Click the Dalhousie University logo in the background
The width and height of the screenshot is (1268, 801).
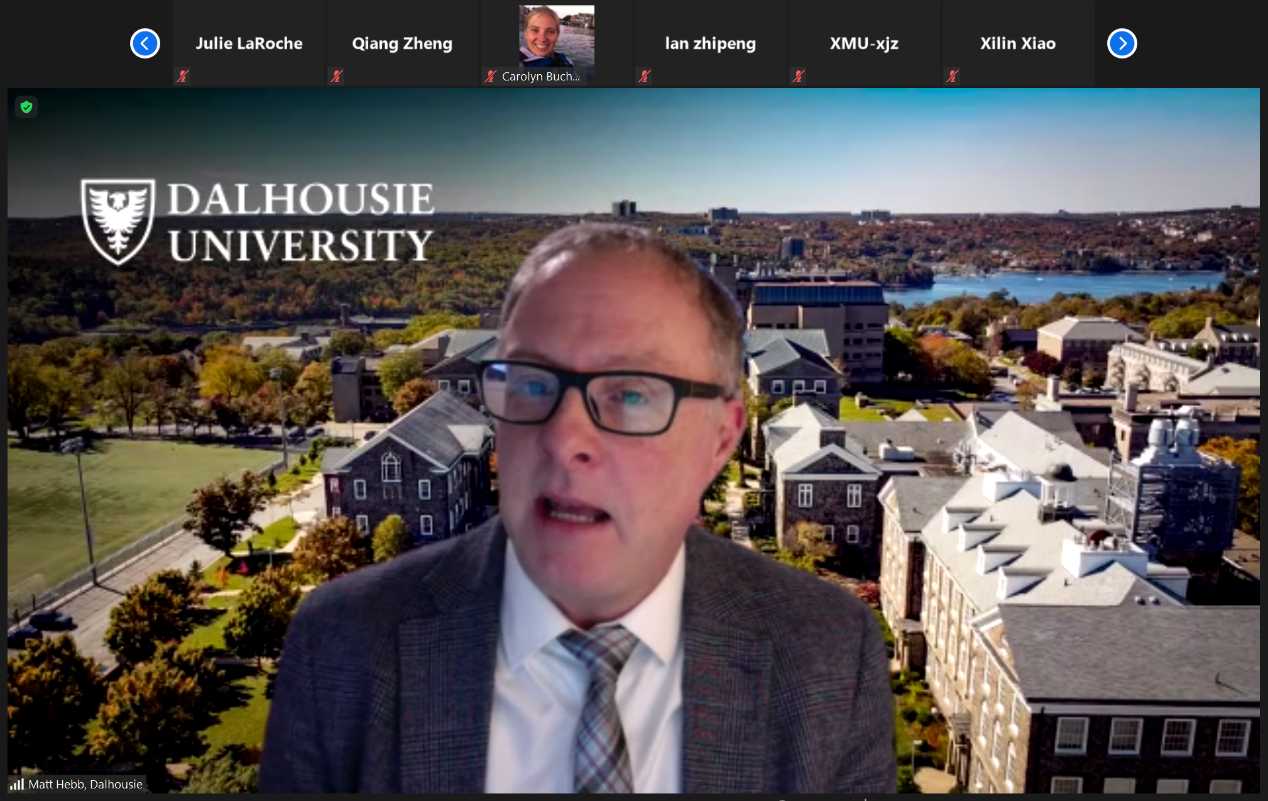tap(257, 222)
